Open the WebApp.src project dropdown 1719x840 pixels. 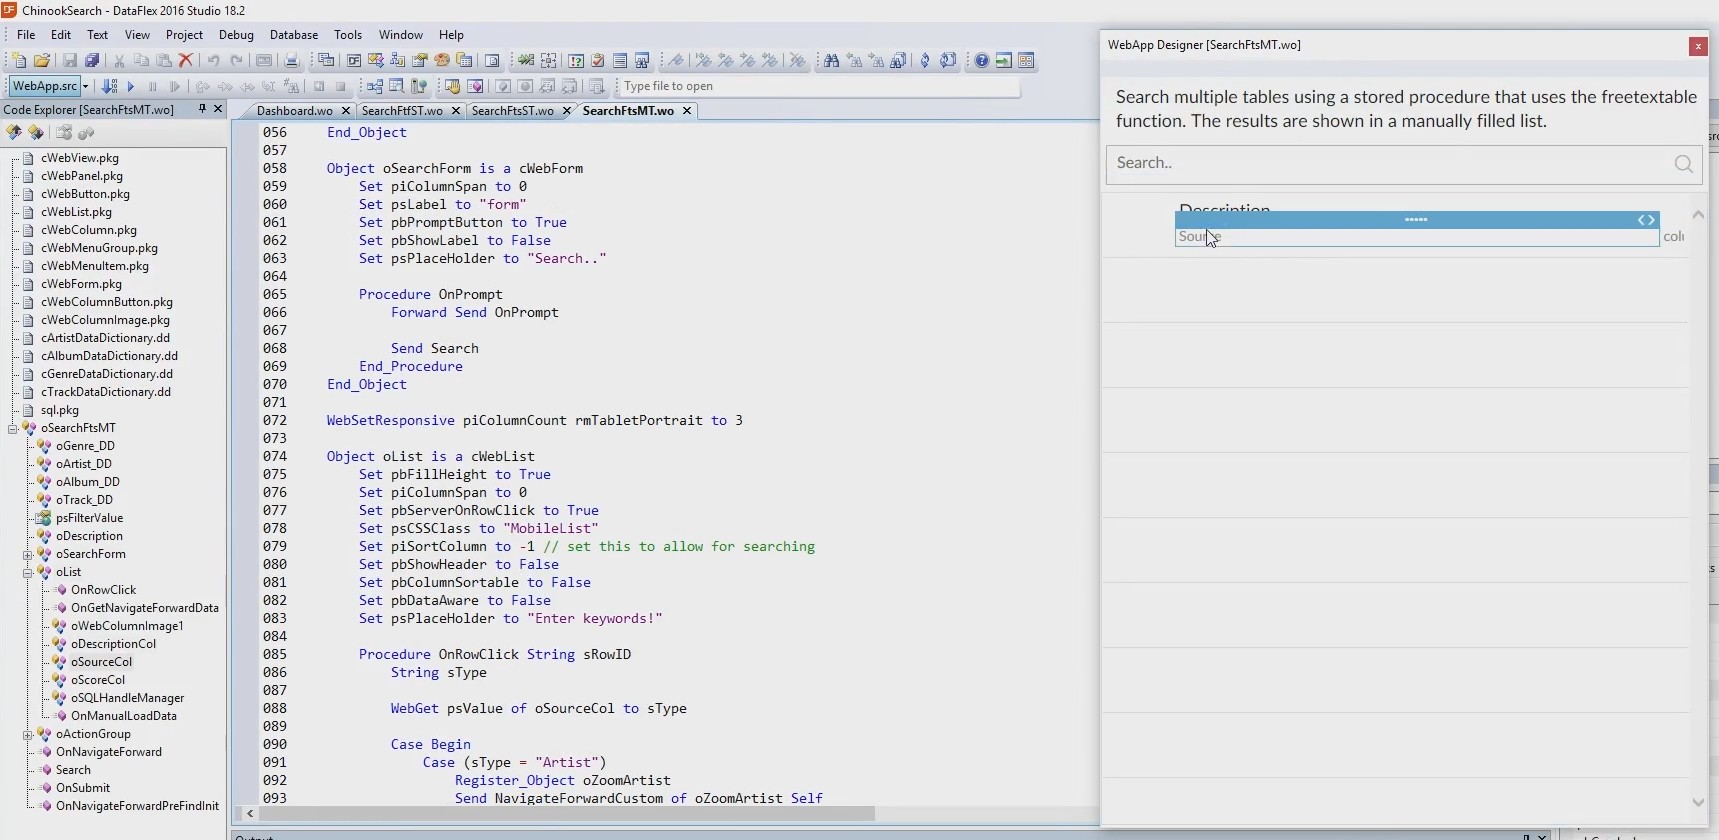coord(86,87)
